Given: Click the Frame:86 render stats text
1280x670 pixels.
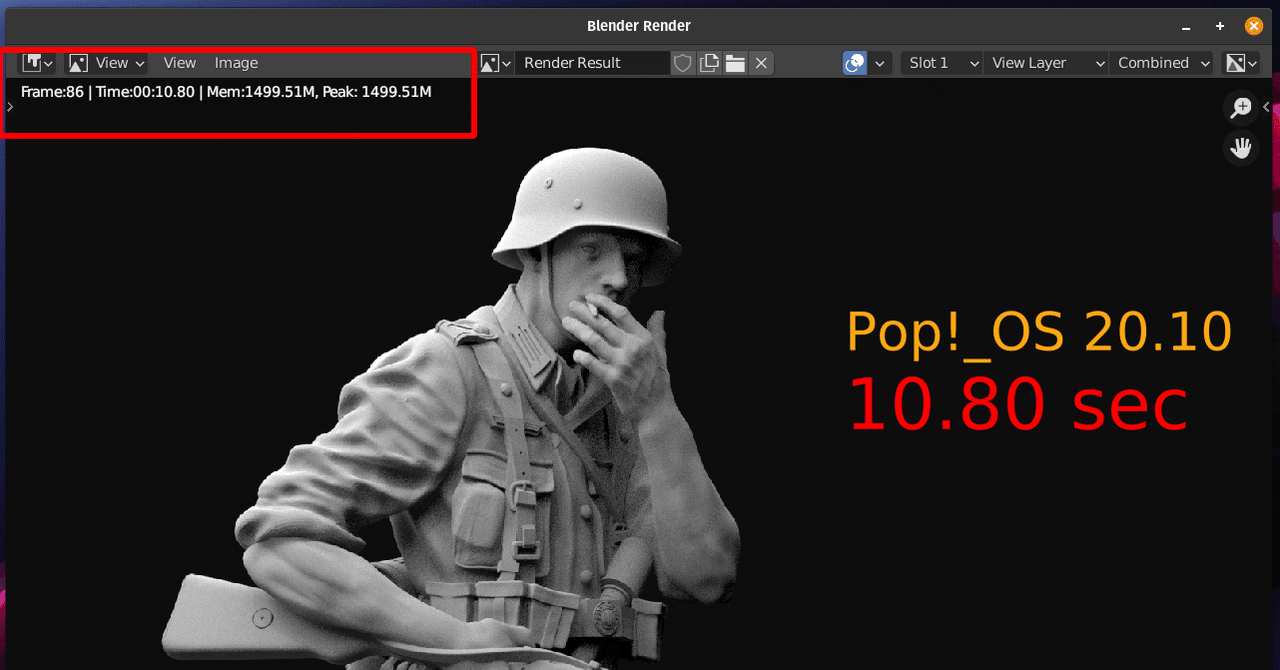Looking at the screenshot, I should coord(225,91).
